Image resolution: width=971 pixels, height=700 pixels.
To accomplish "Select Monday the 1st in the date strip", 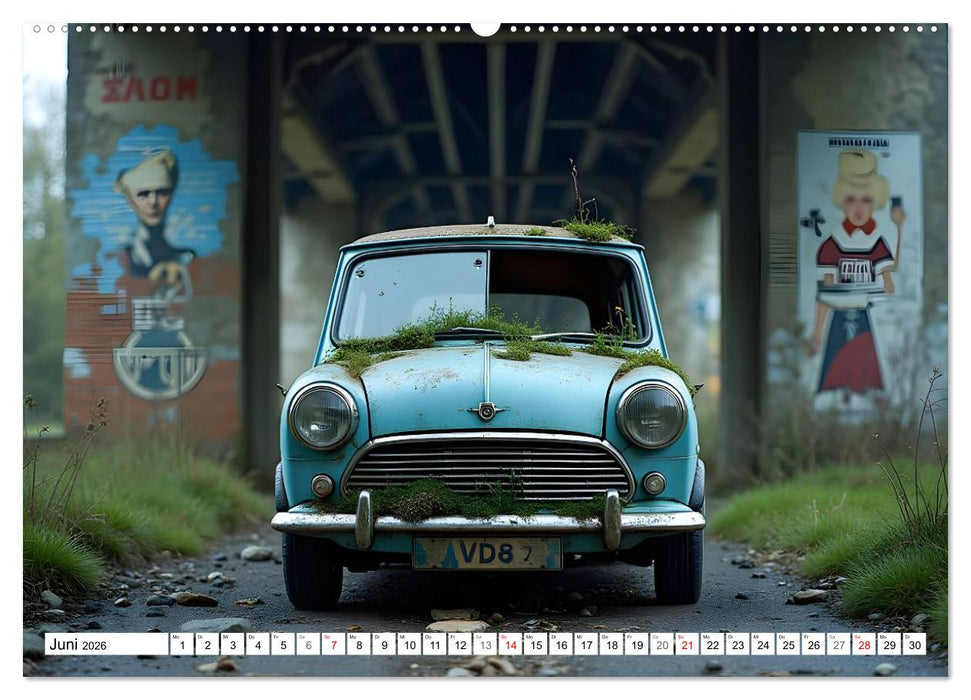I will coord(181,648).
